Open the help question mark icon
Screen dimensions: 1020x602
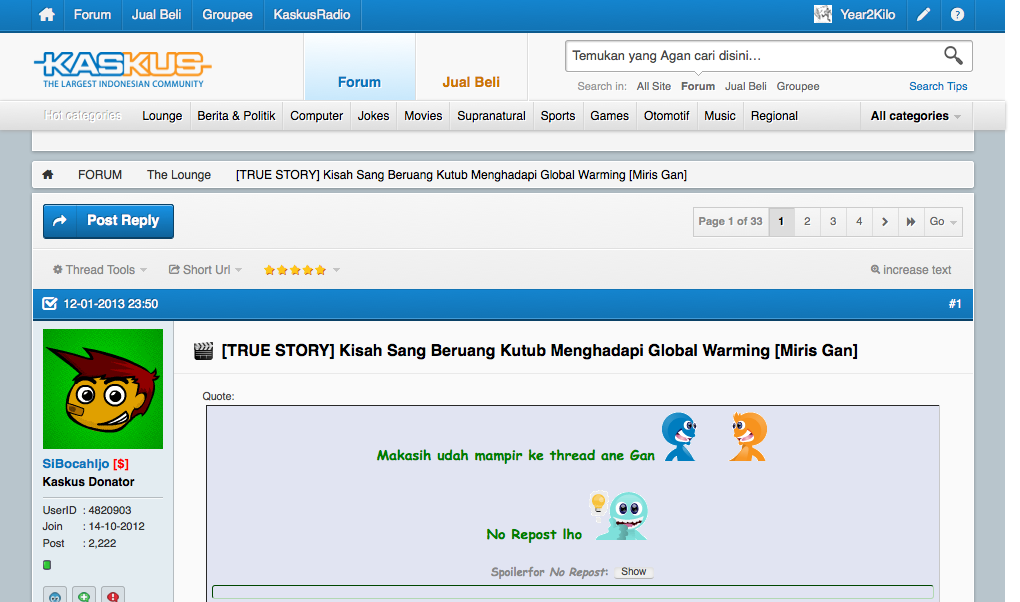click(957, 15)
